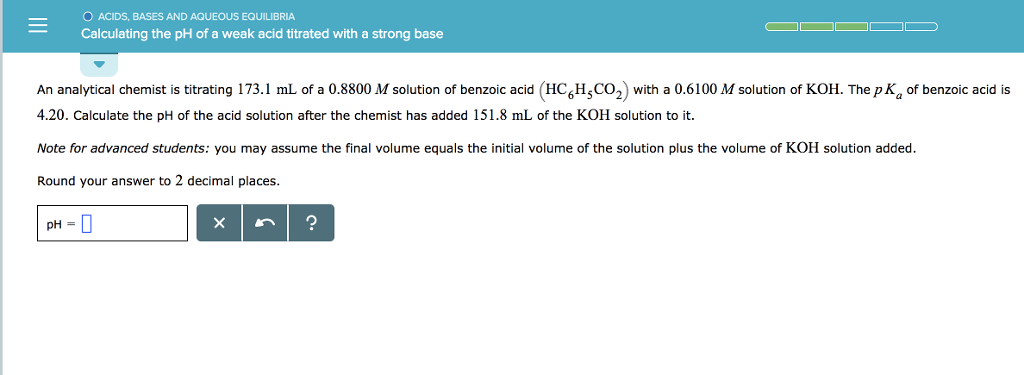Open the hamburger navigation menu
This screenshot has height=375, width=1024.
(38, 25)
